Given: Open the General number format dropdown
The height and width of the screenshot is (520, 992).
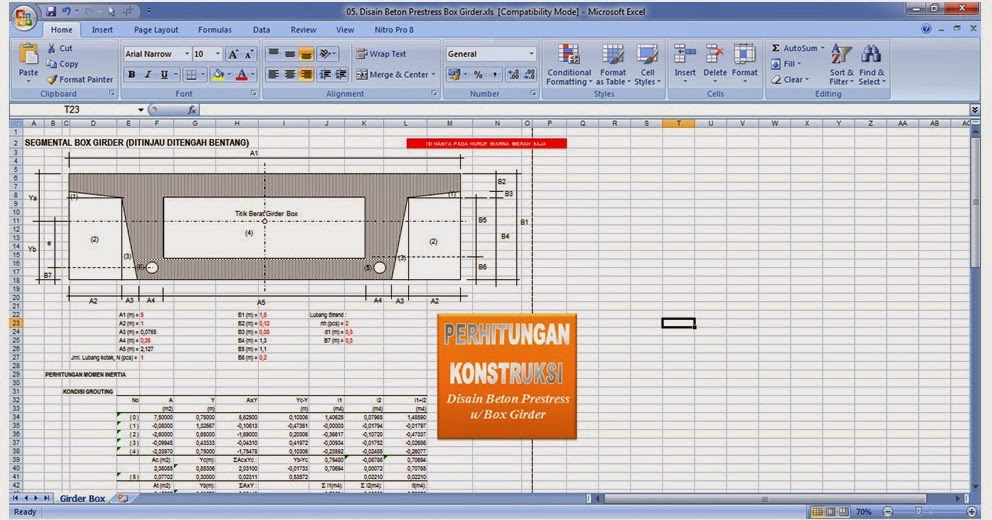Looking at the screenshot, I should pyautogui.click(x=531, y=54).
